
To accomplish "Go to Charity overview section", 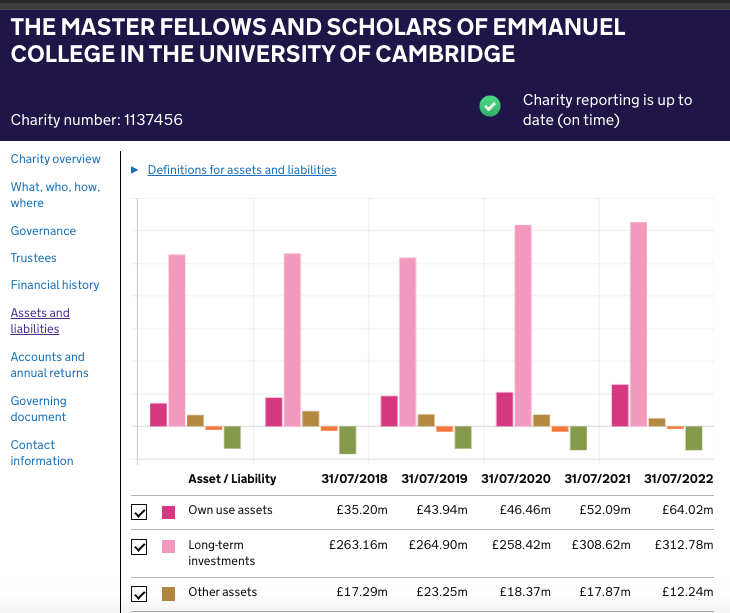I will pos(55,159).
